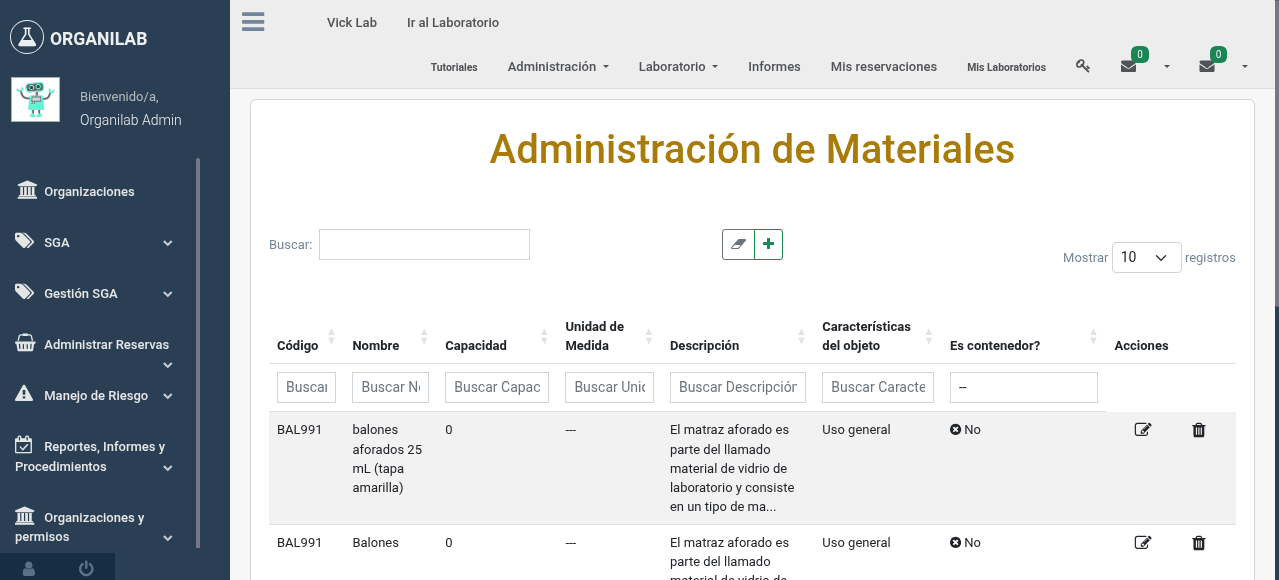This screenshot has height=580, width=1279.
Task: Expand Reportes, Informes y Procedimientos menu
Action: click(95, 456)
